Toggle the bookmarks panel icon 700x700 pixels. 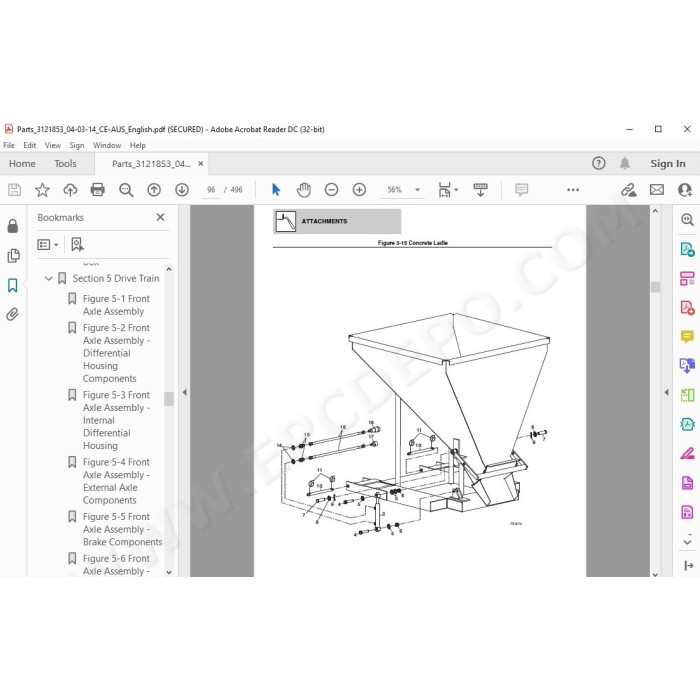point(12,285)
